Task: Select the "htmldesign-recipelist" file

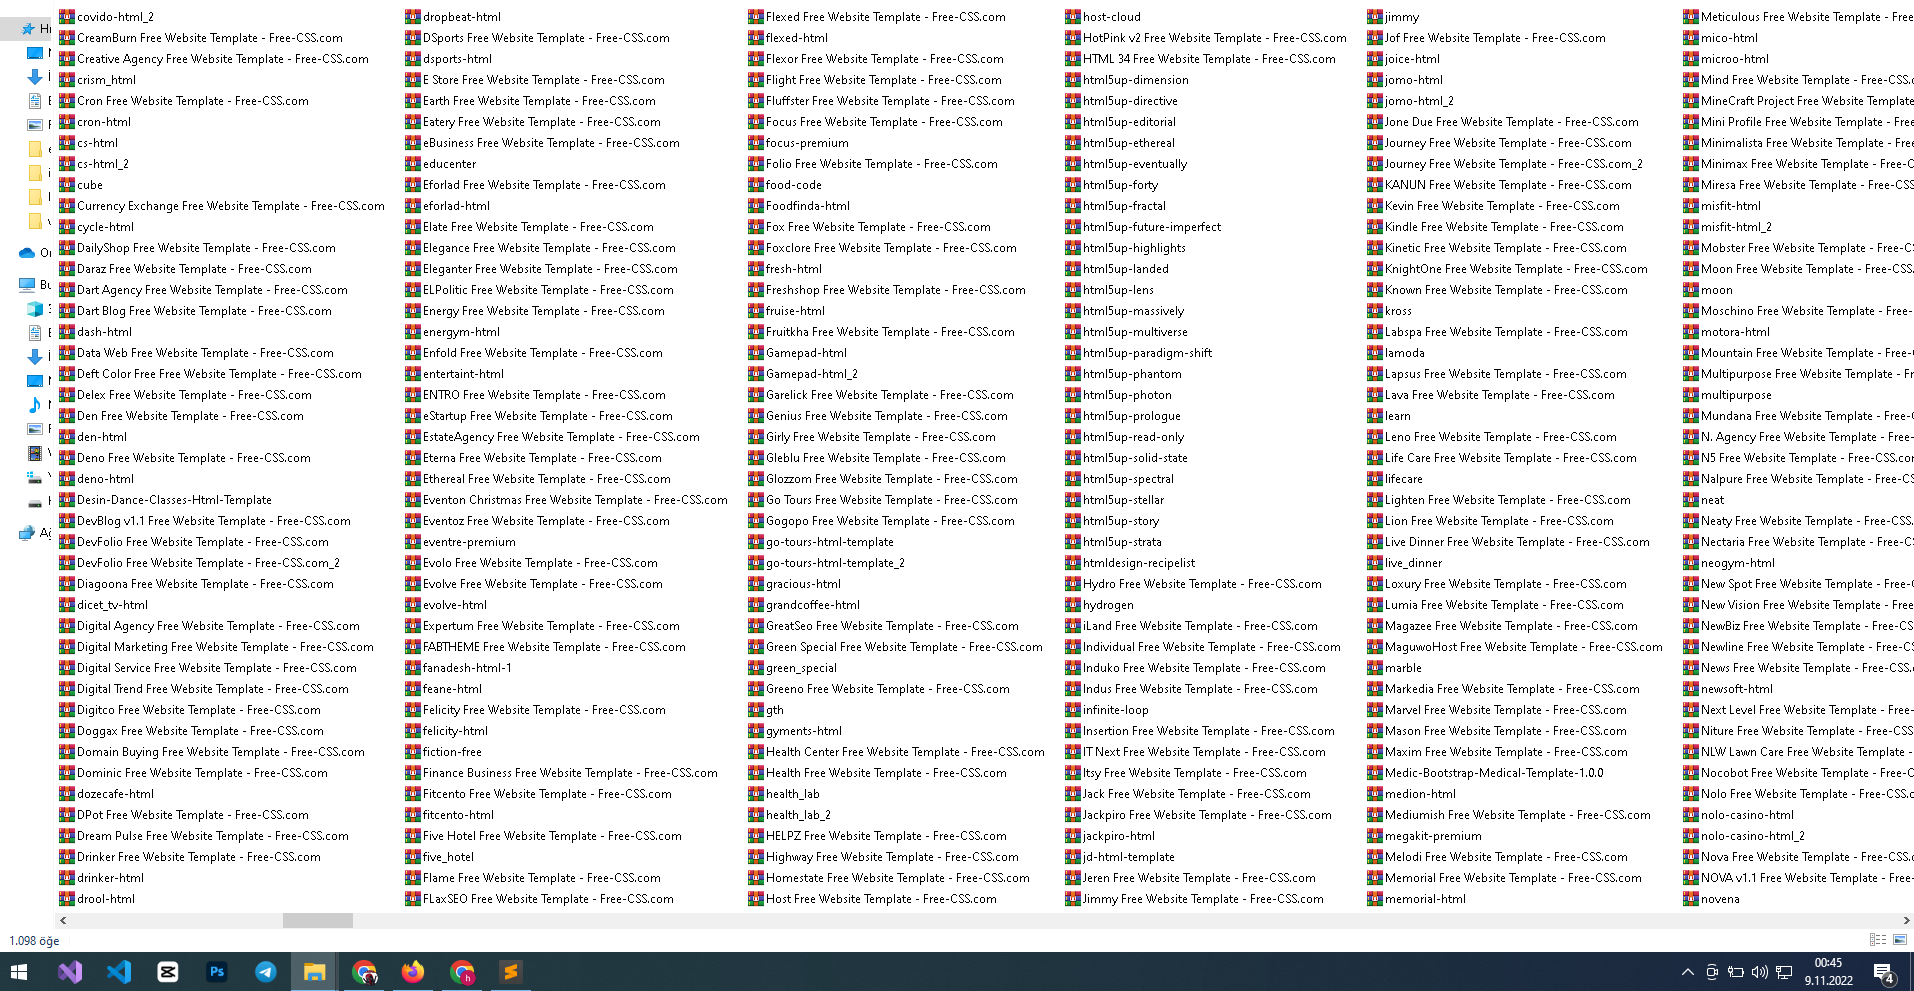Action: [1130, 563]
